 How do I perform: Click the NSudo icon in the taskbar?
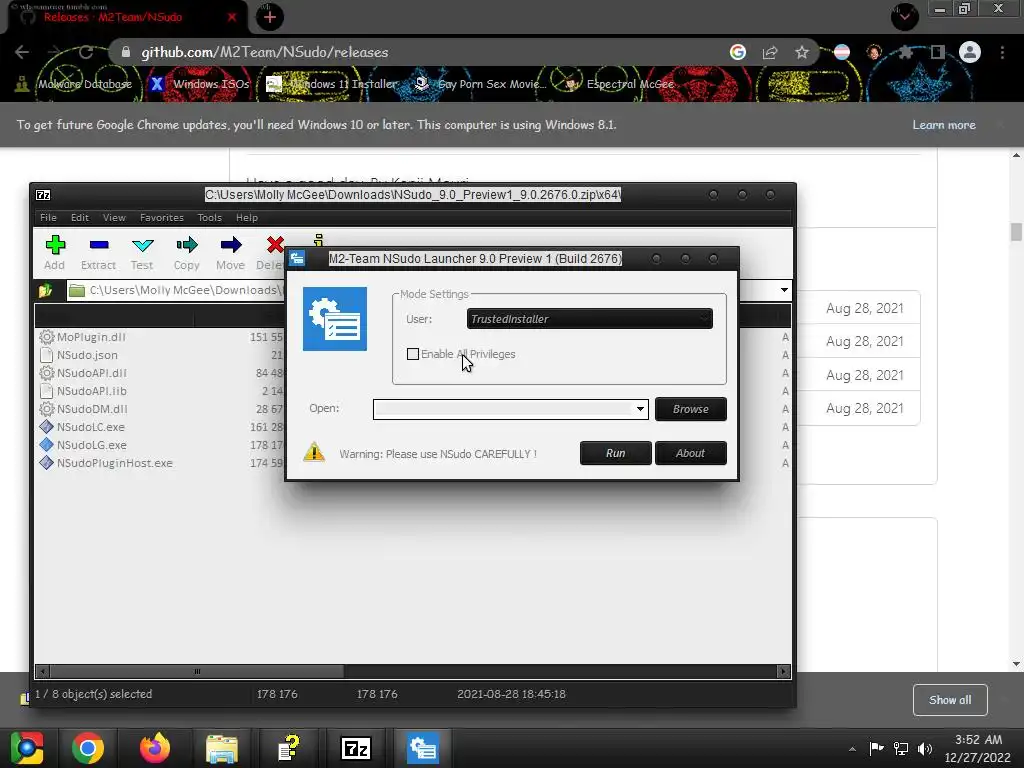pos(423,748)
